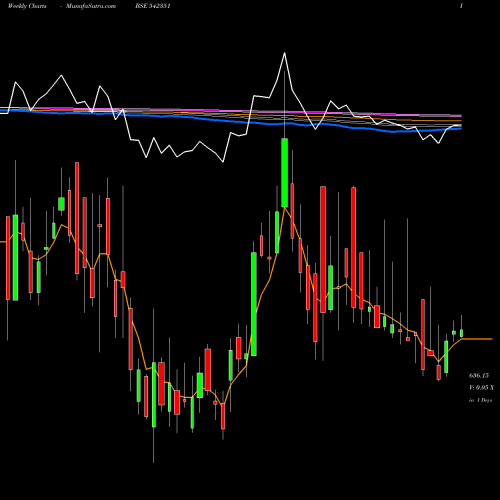This screenshot has height=500, width=500.
Task: Click the 'V: 0.95 X' volume text
Action: click(x=481, y=388)
